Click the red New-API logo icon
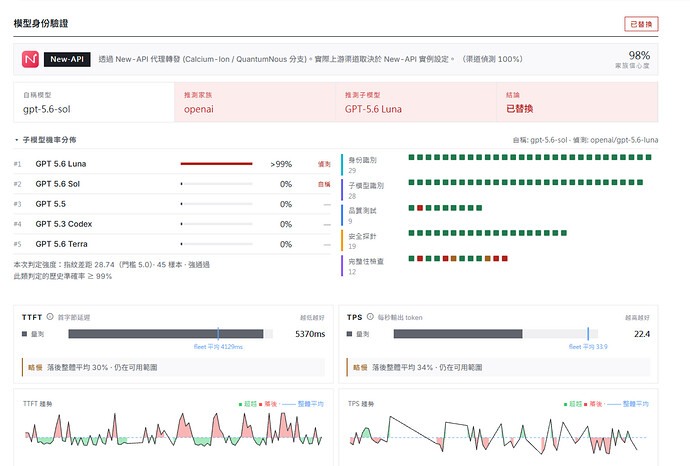The height and width of the screenshot is (466, 690). [x=30, y=59]
